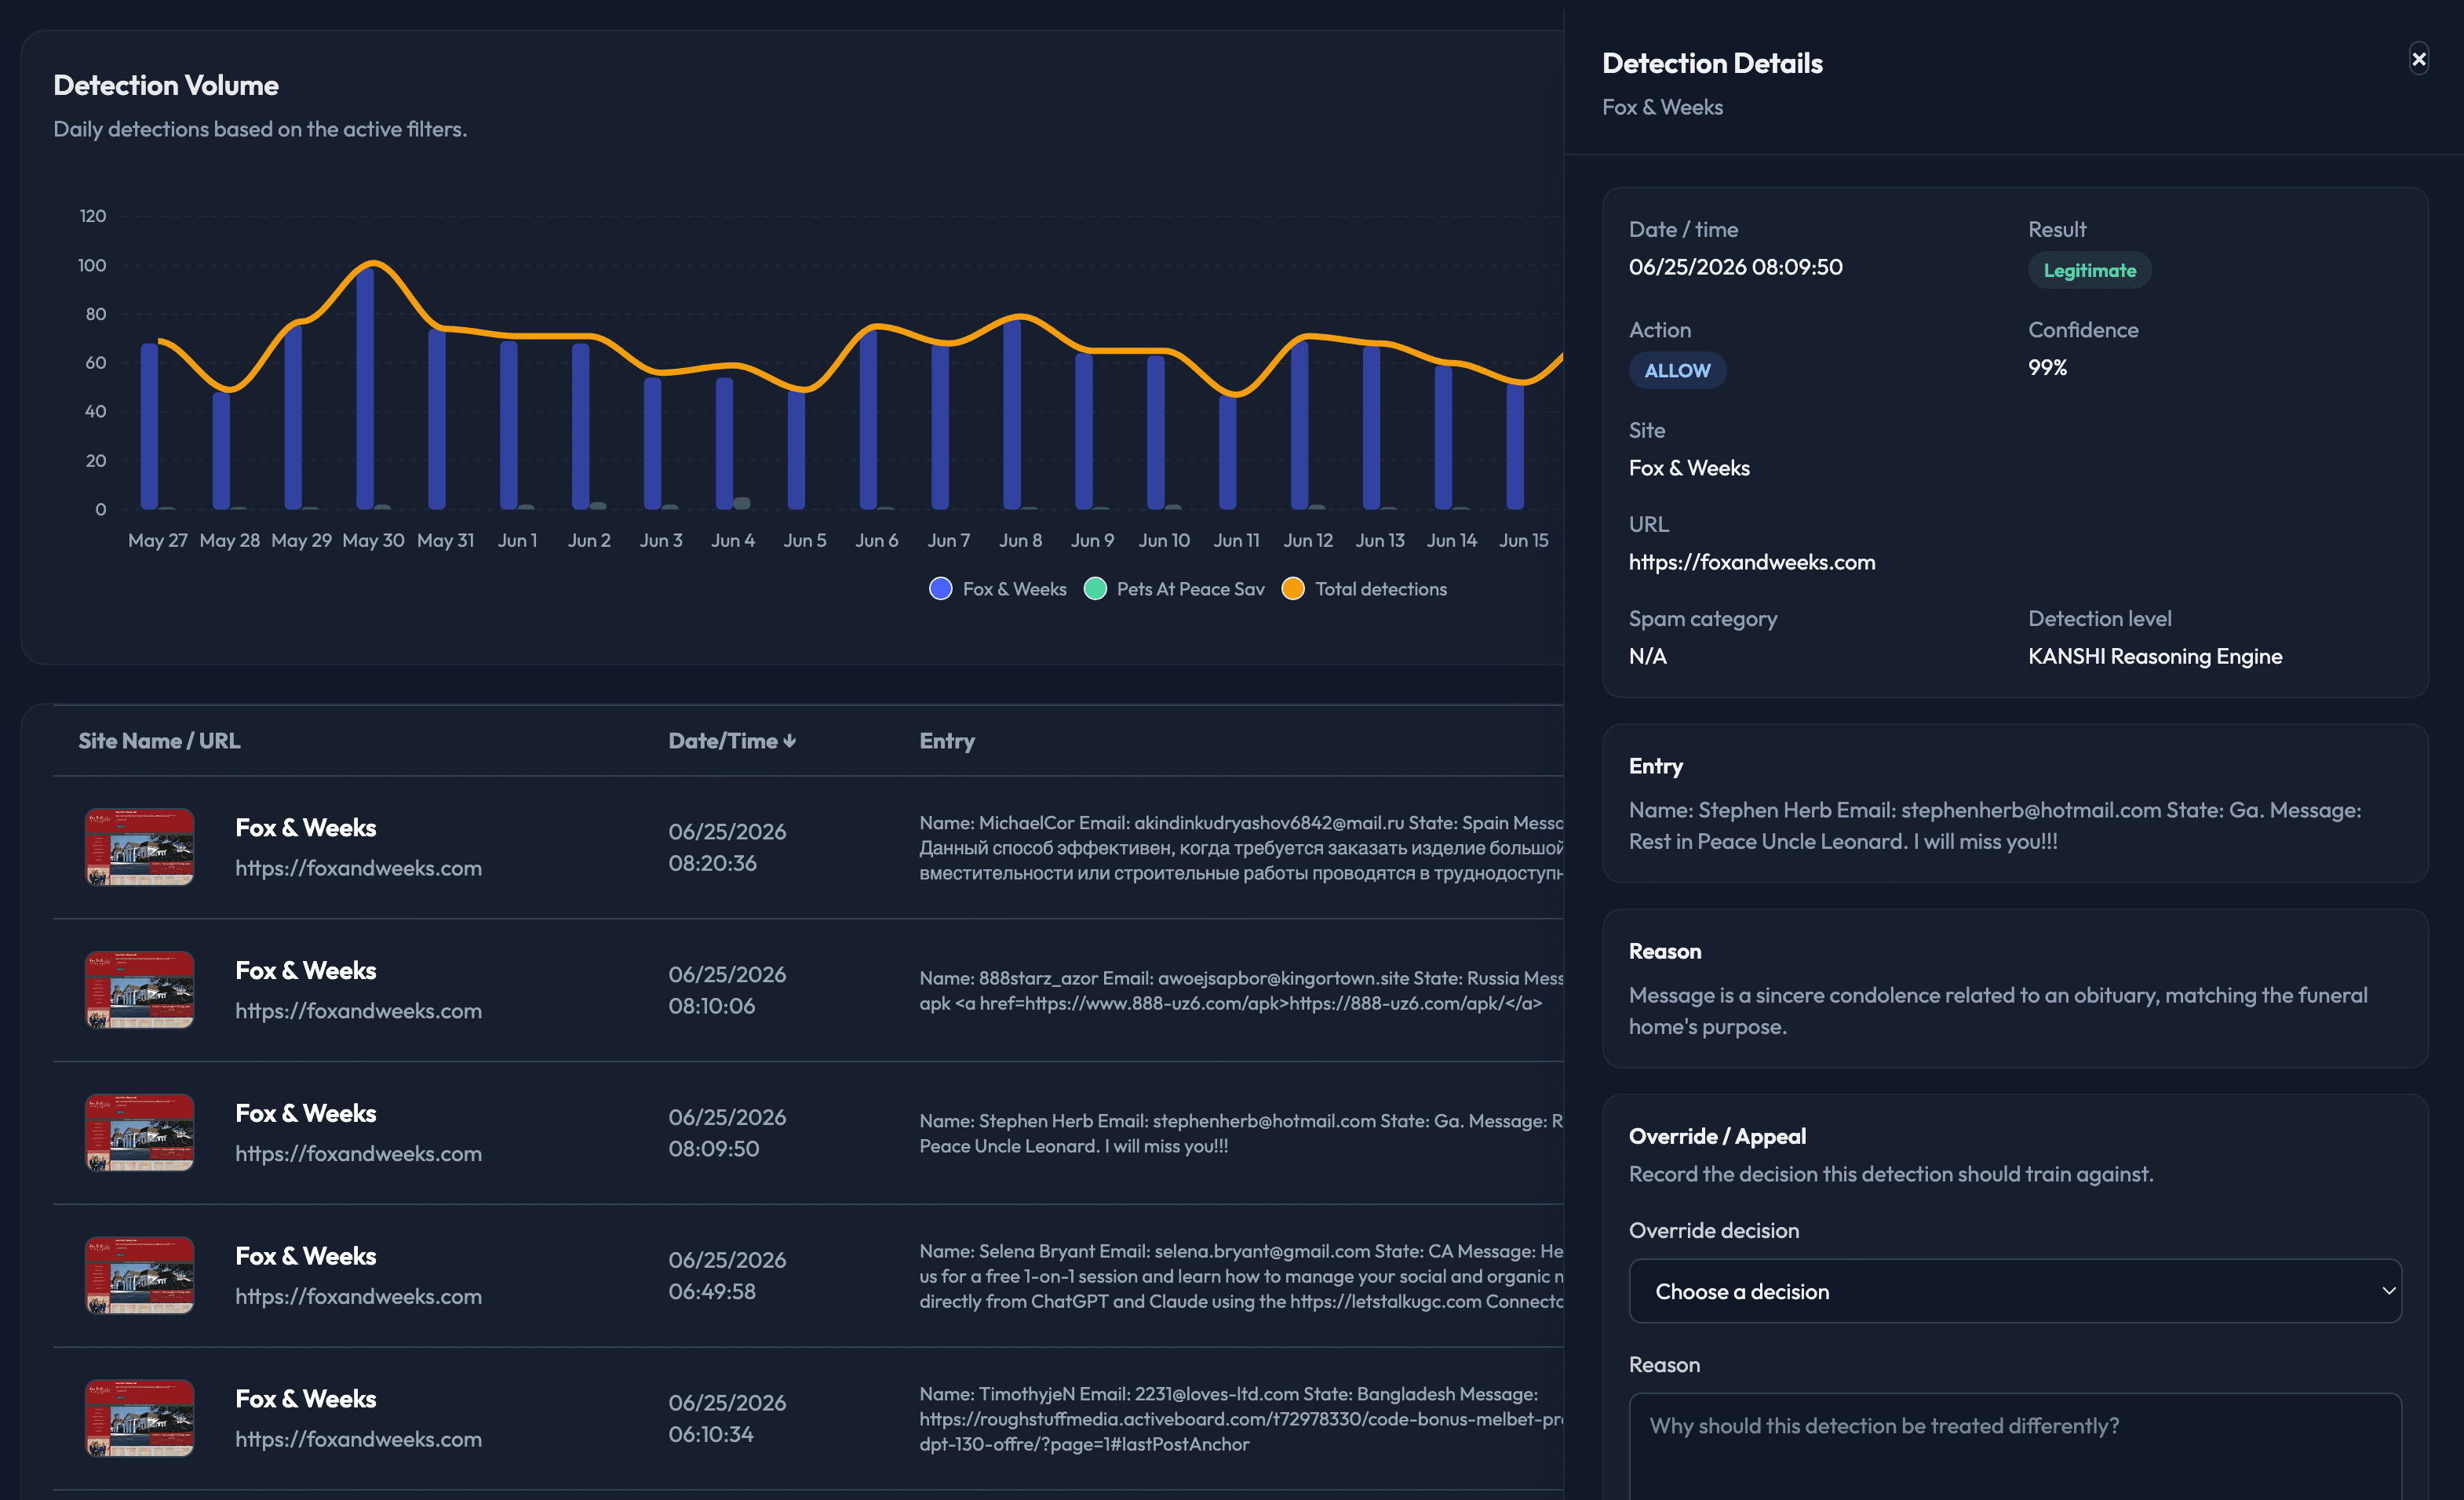
Task: Open foxandweeks.com link in the 08:20:36 row
Action: coord(358,868)
